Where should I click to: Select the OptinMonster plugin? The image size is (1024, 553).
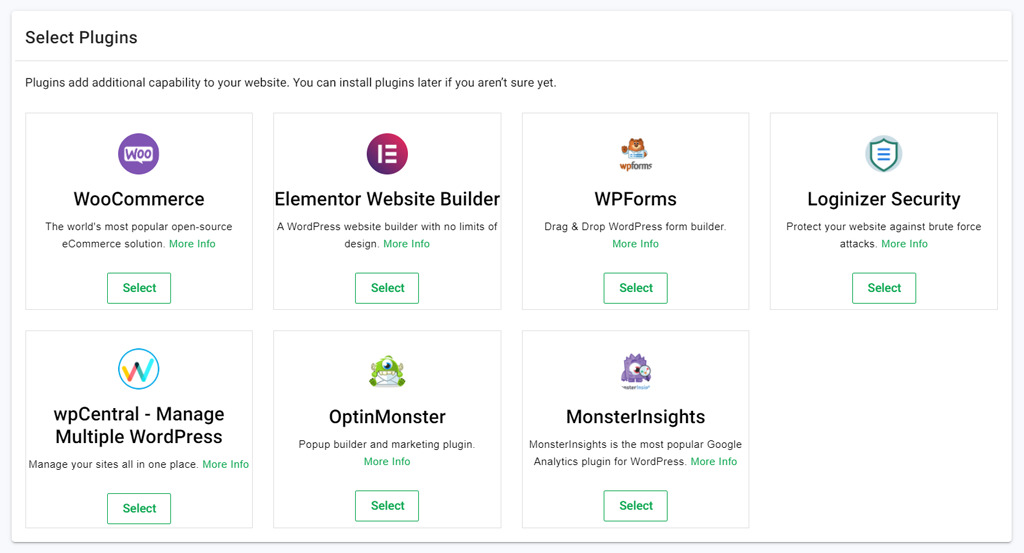pos(387,506)
